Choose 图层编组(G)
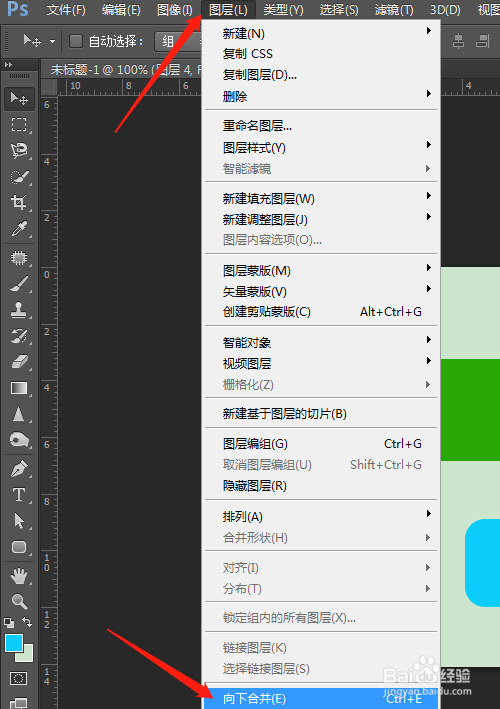The height and width of the screenshot is (709, 500). tap(321, 444)
